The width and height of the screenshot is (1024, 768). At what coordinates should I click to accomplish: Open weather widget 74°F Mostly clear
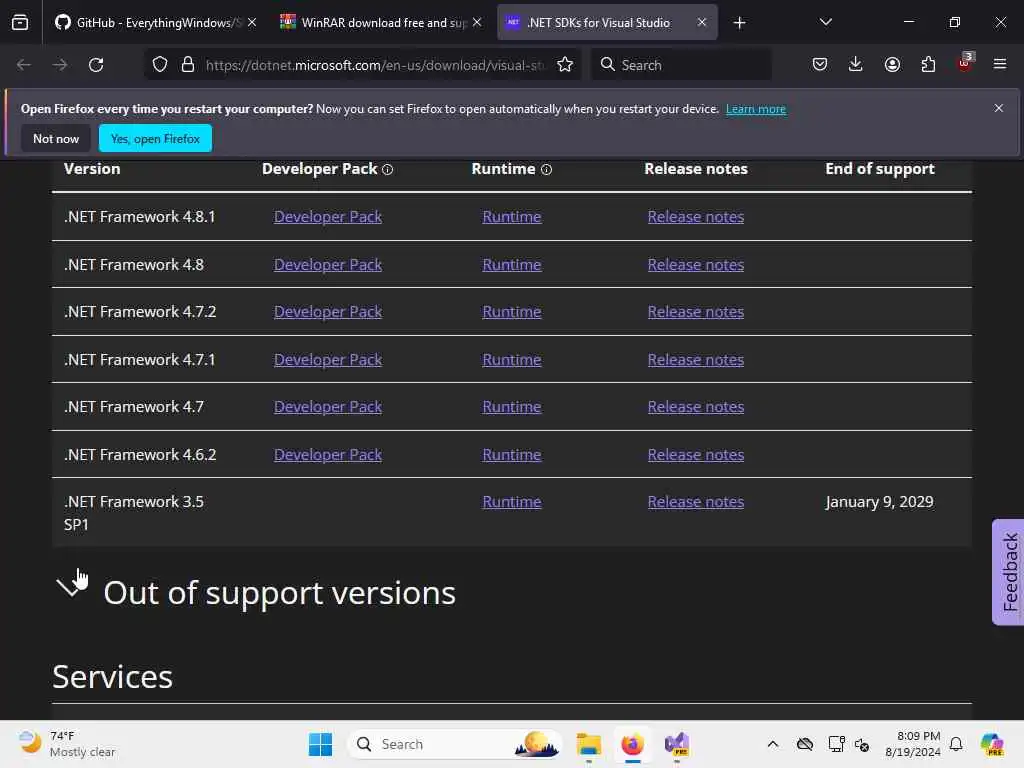click(x=67, y=744)
